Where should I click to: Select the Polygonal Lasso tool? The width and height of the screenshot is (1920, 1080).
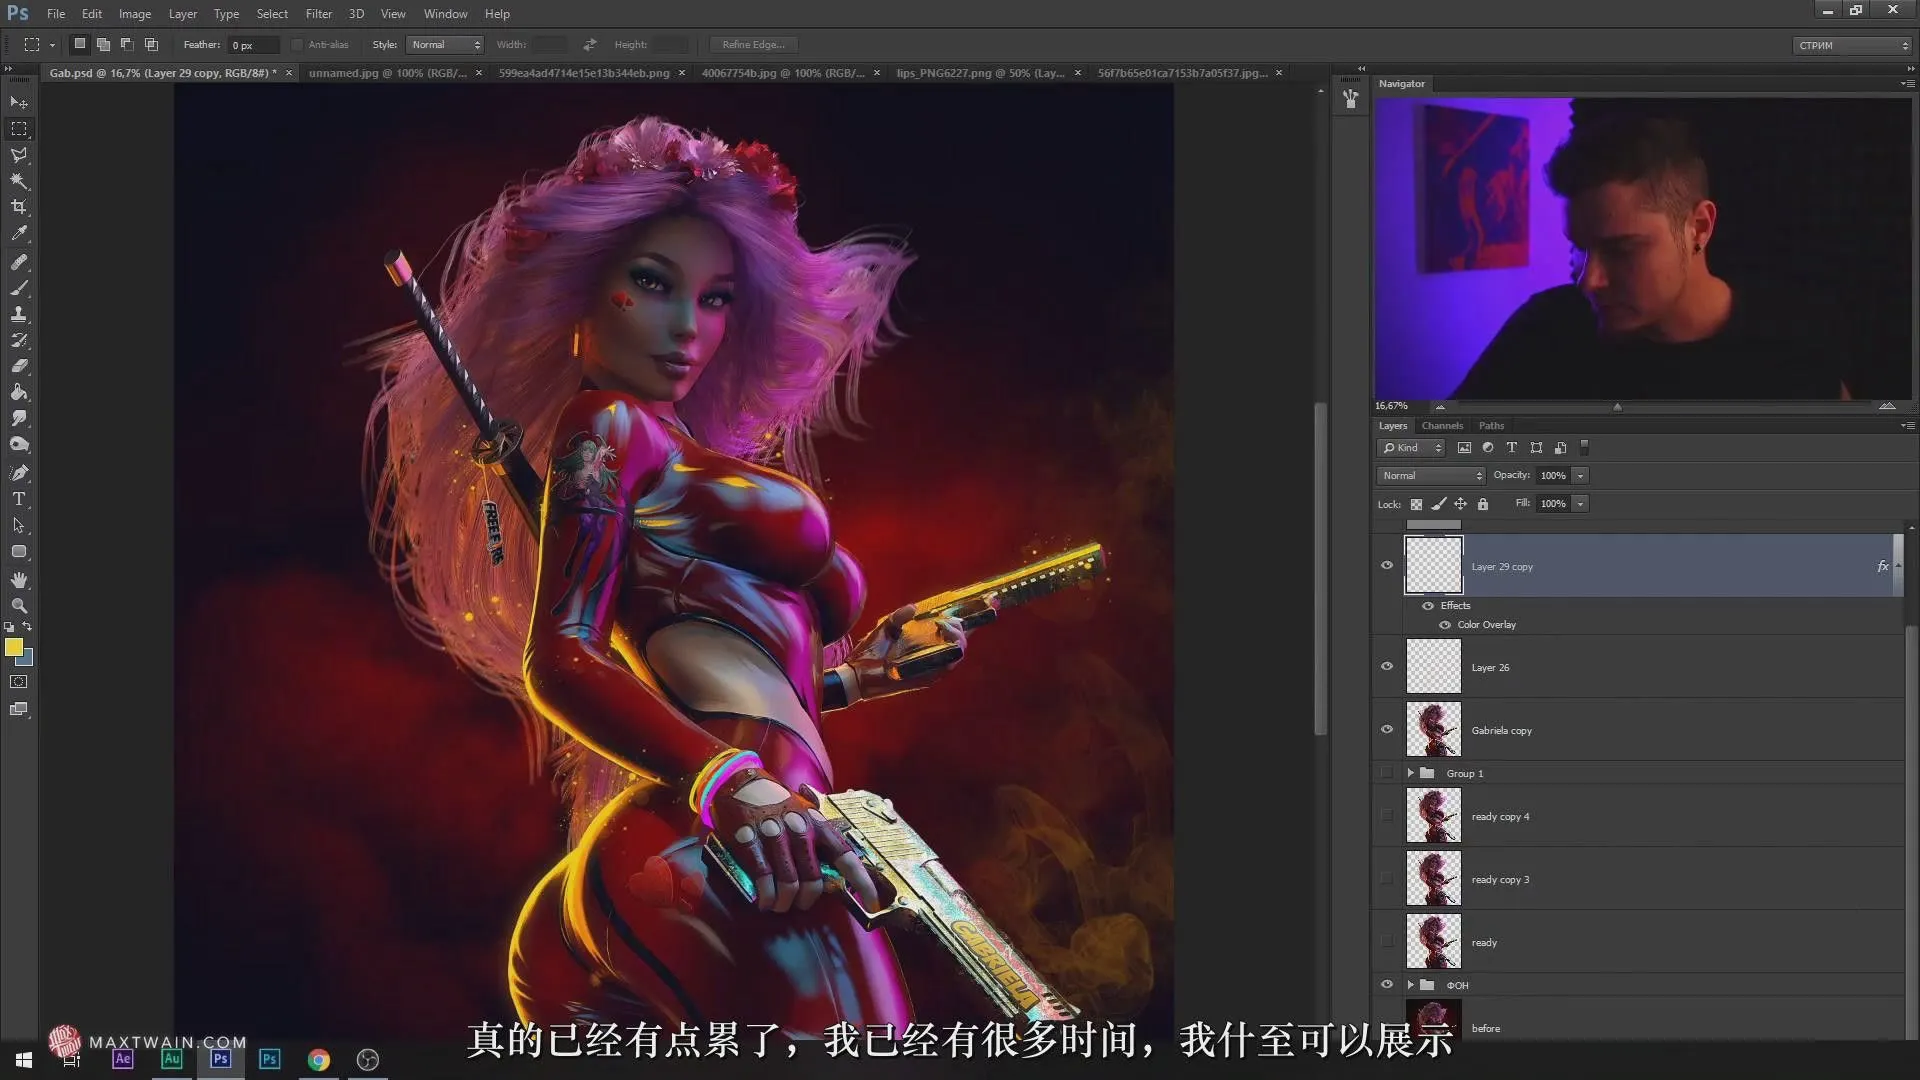pyautogui.click(x=19, y=155)
